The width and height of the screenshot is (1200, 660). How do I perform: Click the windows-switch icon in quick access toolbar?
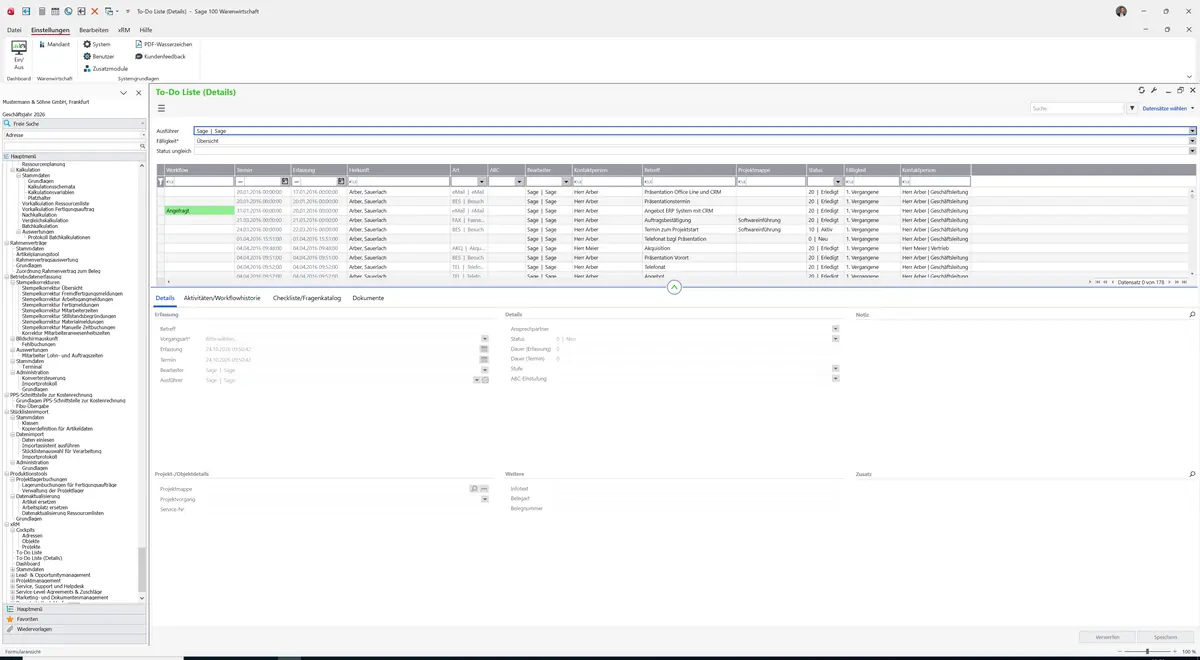(109, 11)
